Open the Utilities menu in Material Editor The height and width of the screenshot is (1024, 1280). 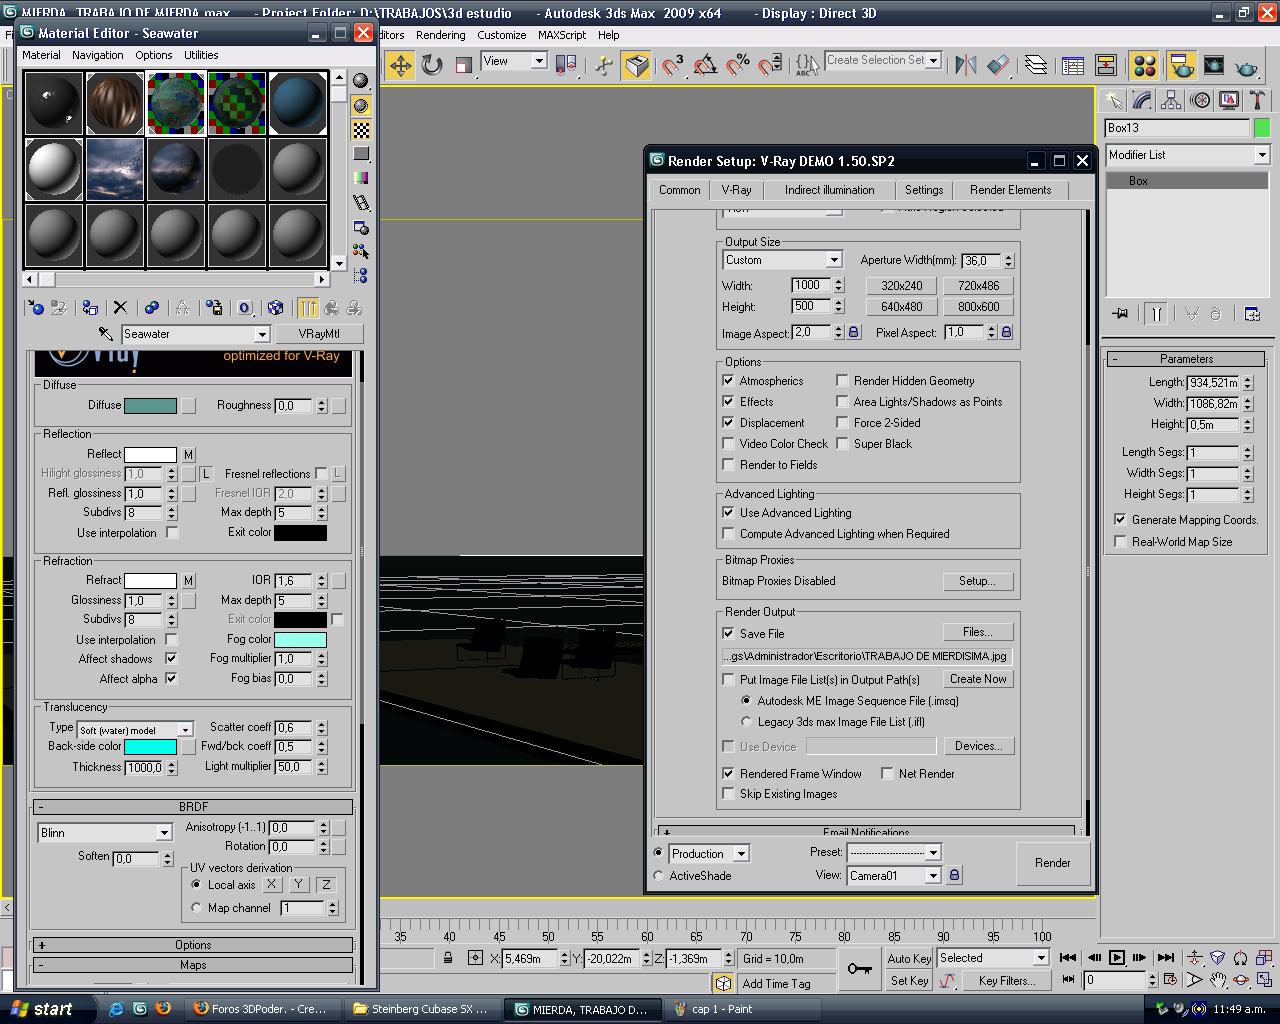pyautogui.click(x=200, y=55)
